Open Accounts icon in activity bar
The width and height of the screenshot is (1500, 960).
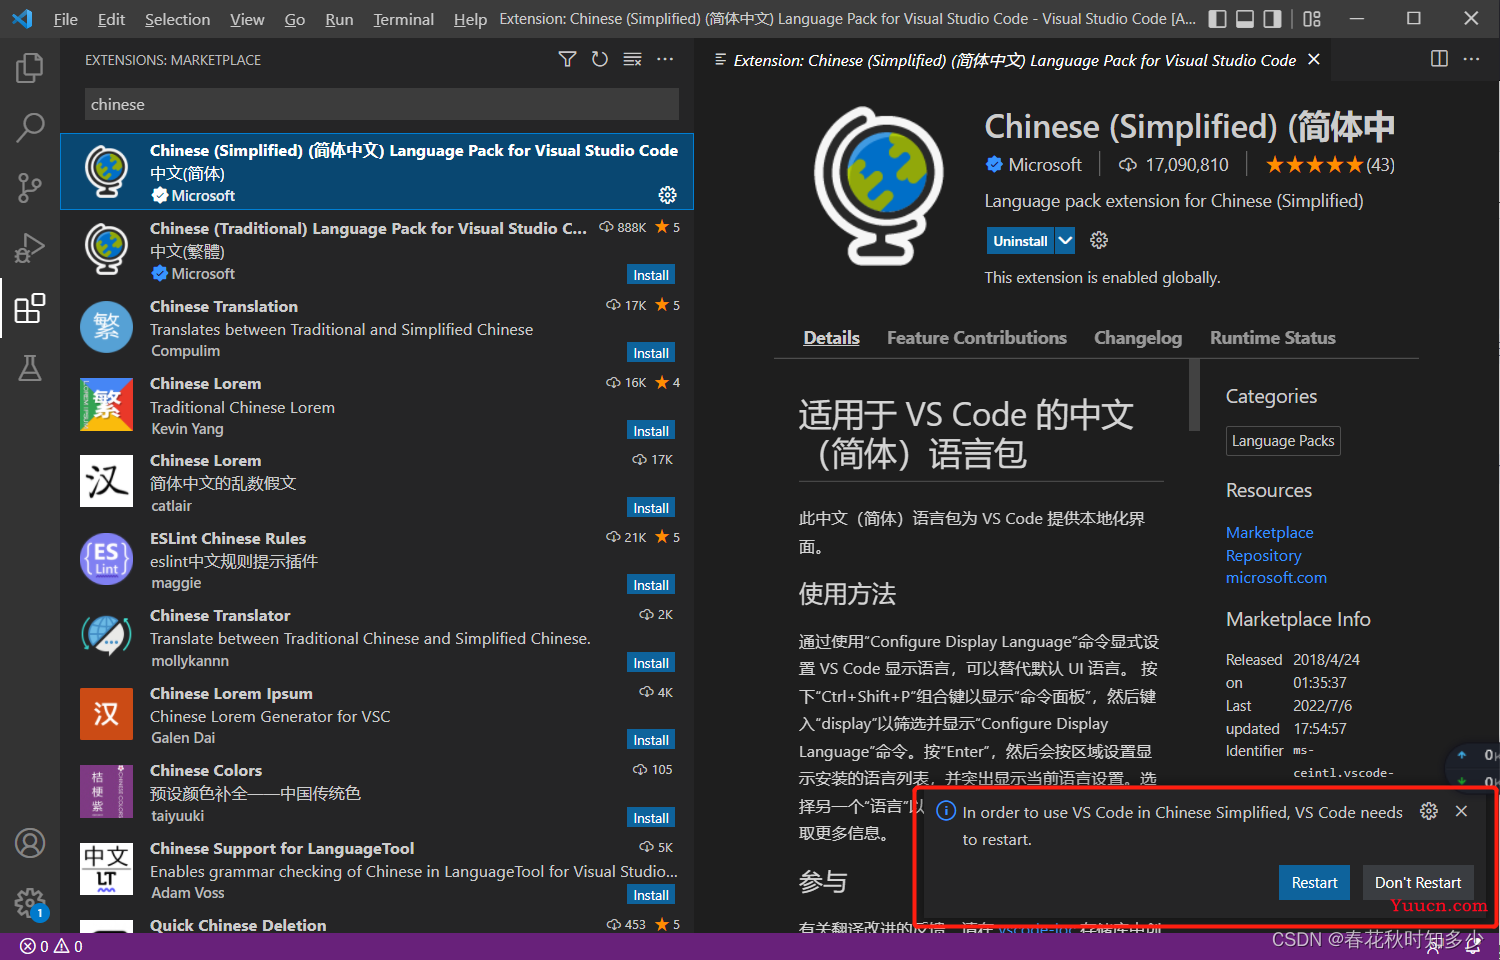[x=30, y=843]
